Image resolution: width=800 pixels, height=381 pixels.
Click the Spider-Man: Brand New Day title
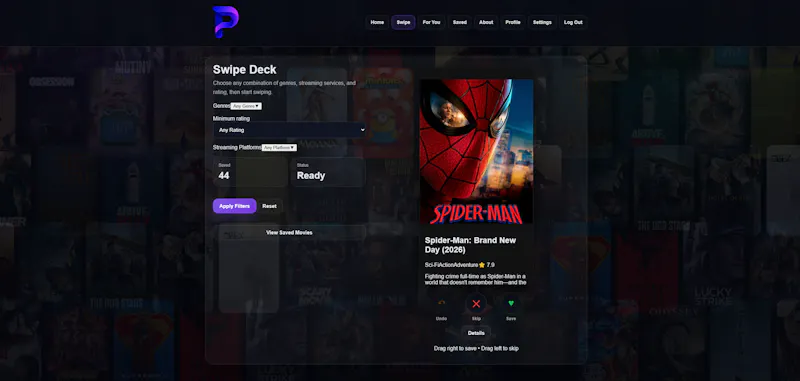coord(470,245)
